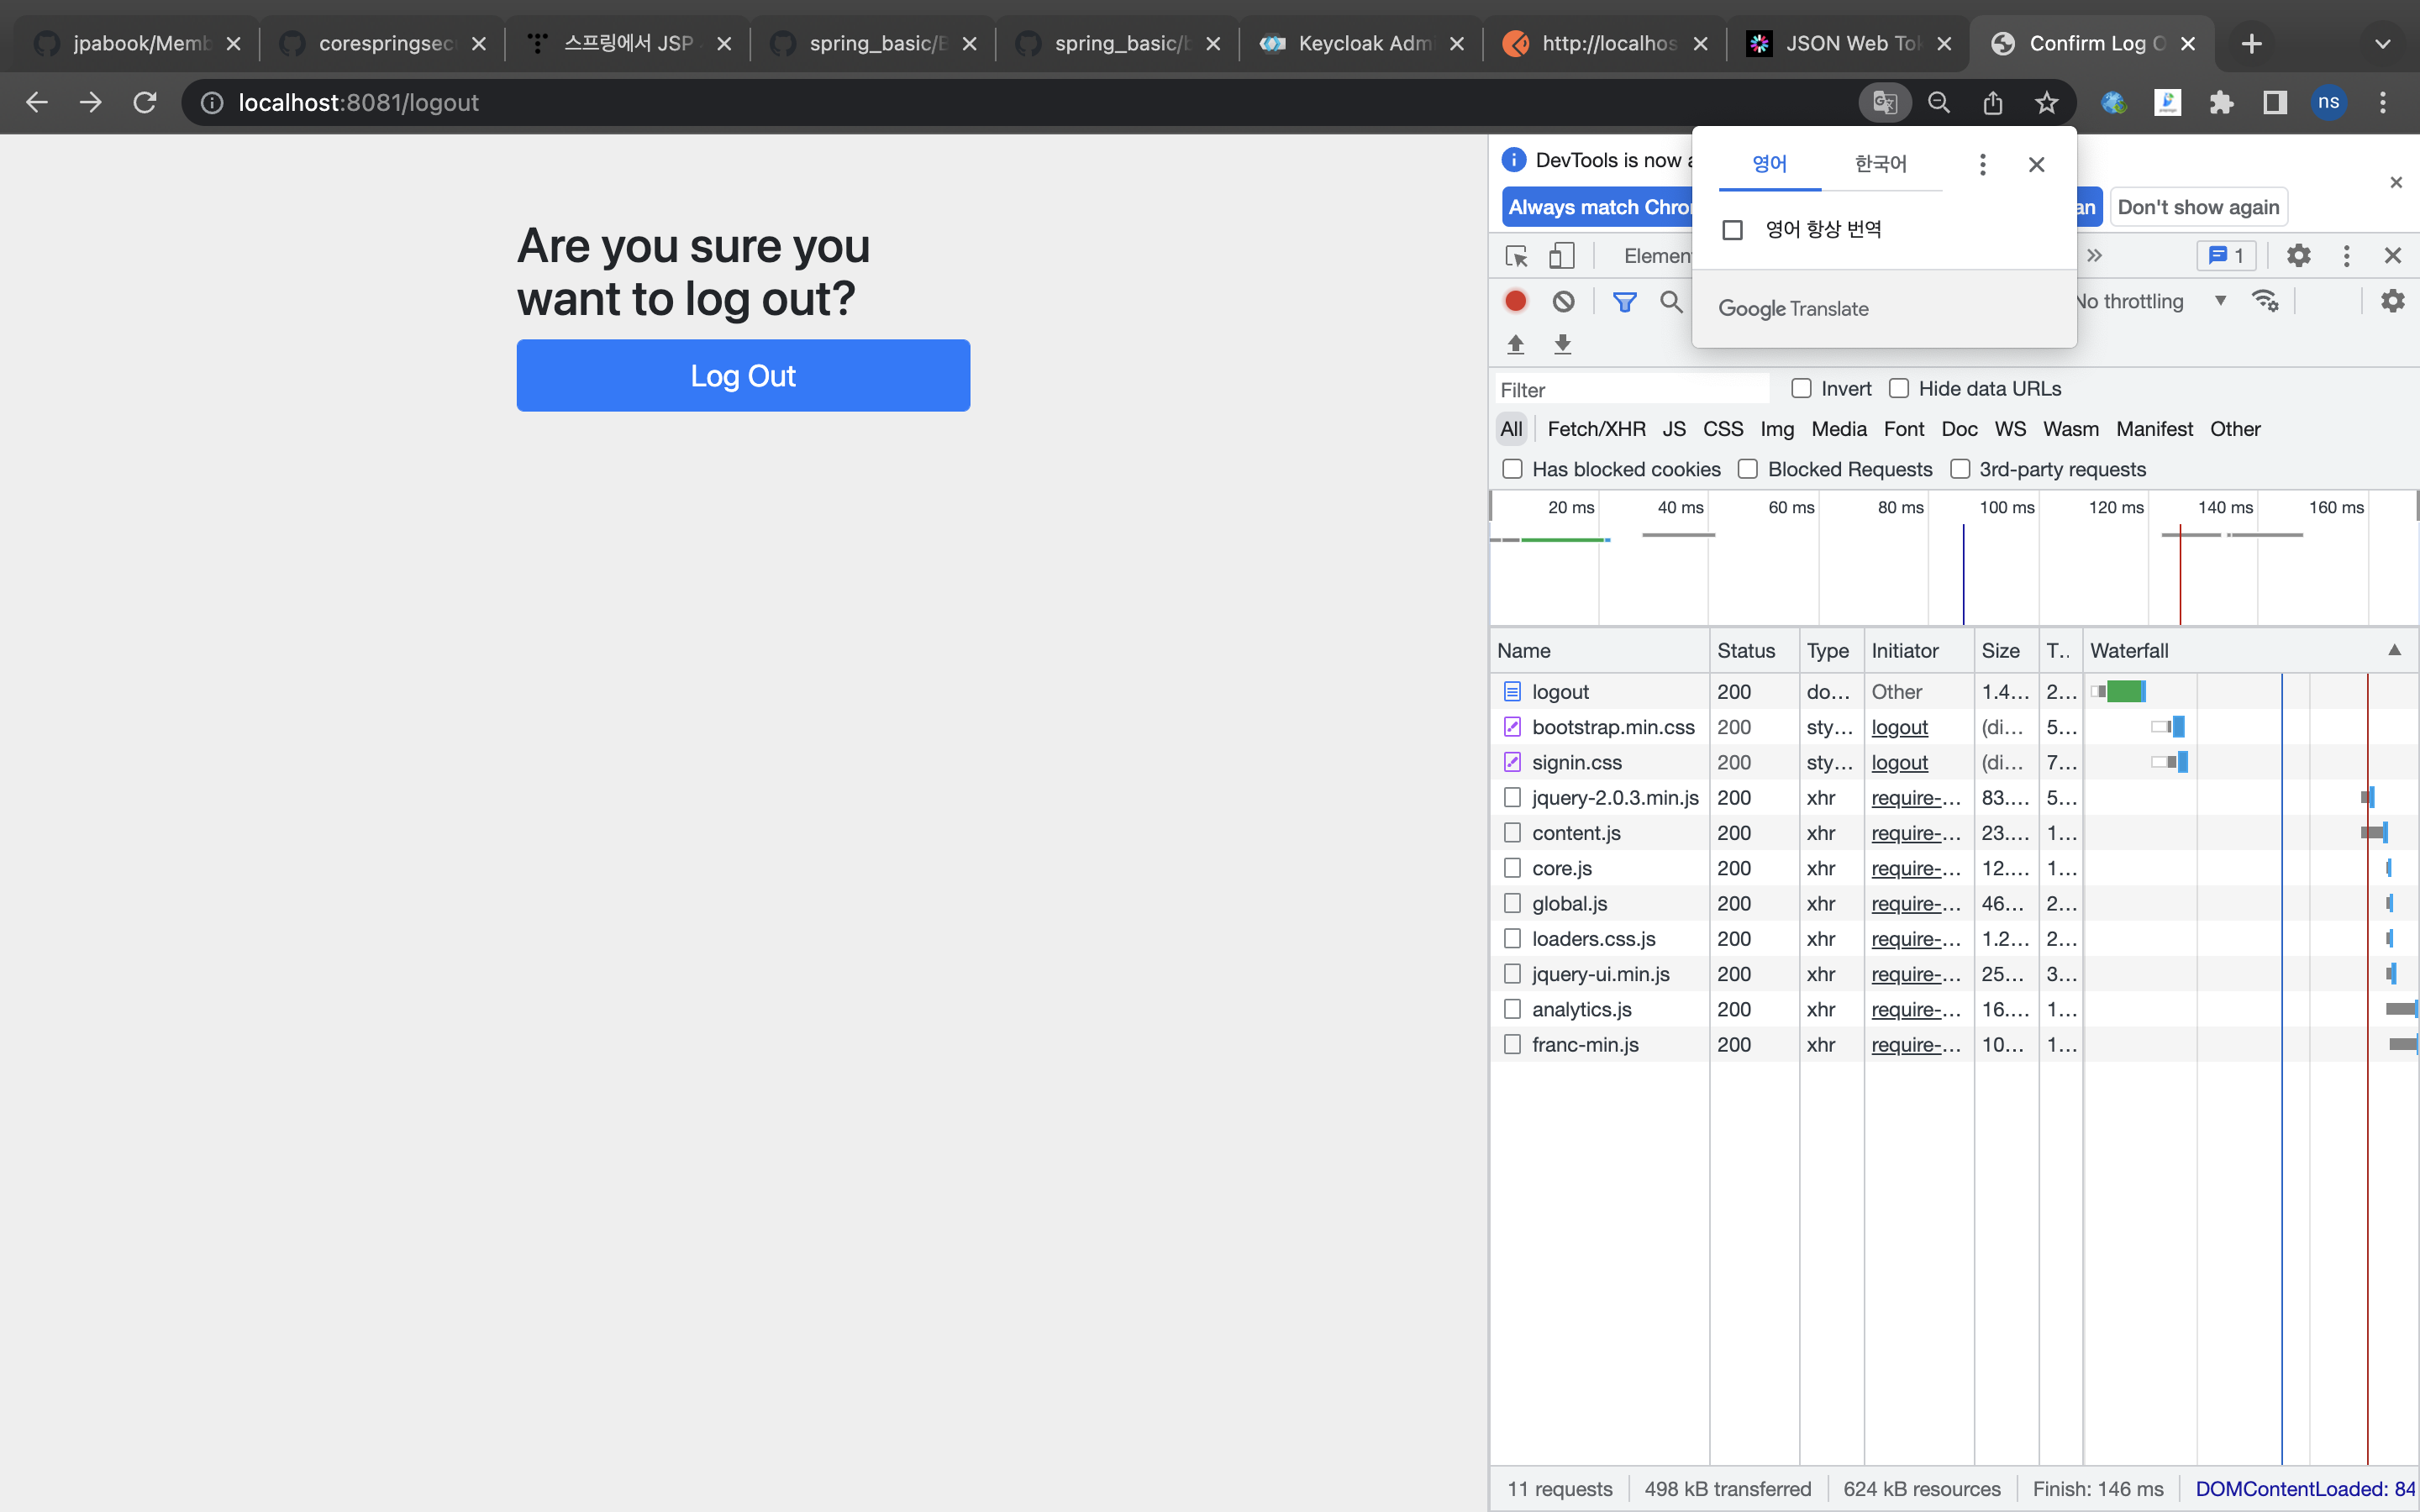
Task: Filter requests by CSS type
Action: [x=1723, y=429]
